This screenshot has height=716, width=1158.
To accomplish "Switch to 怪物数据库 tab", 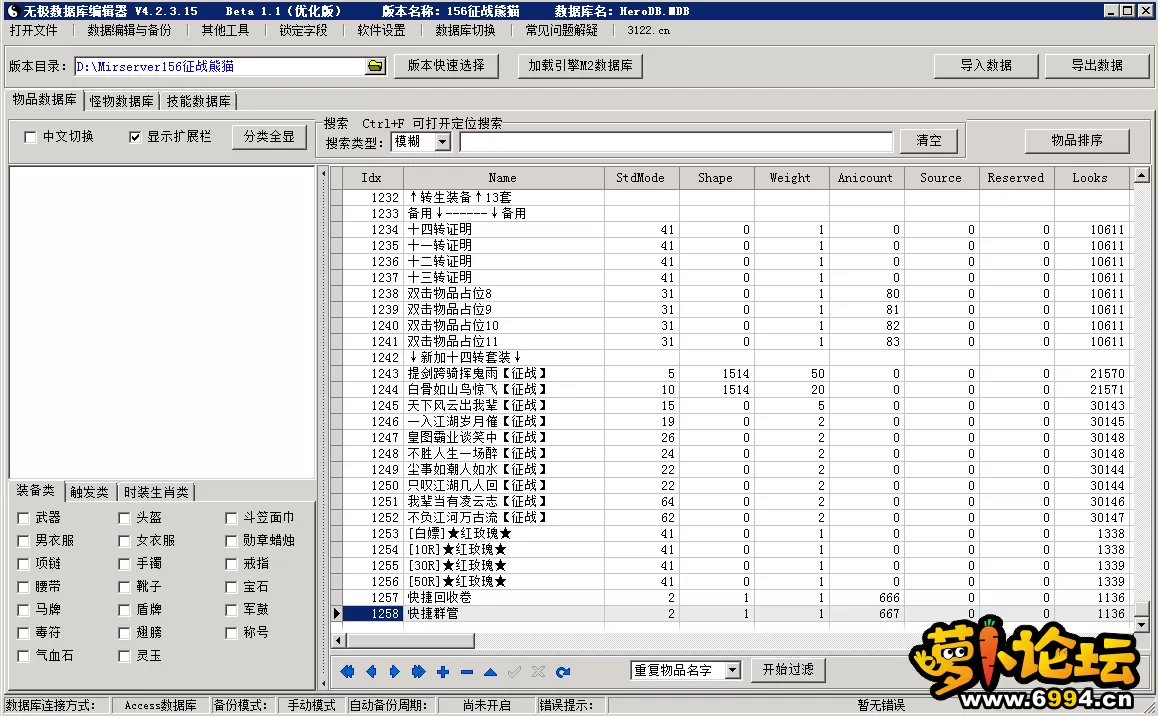I will [121, 101].
